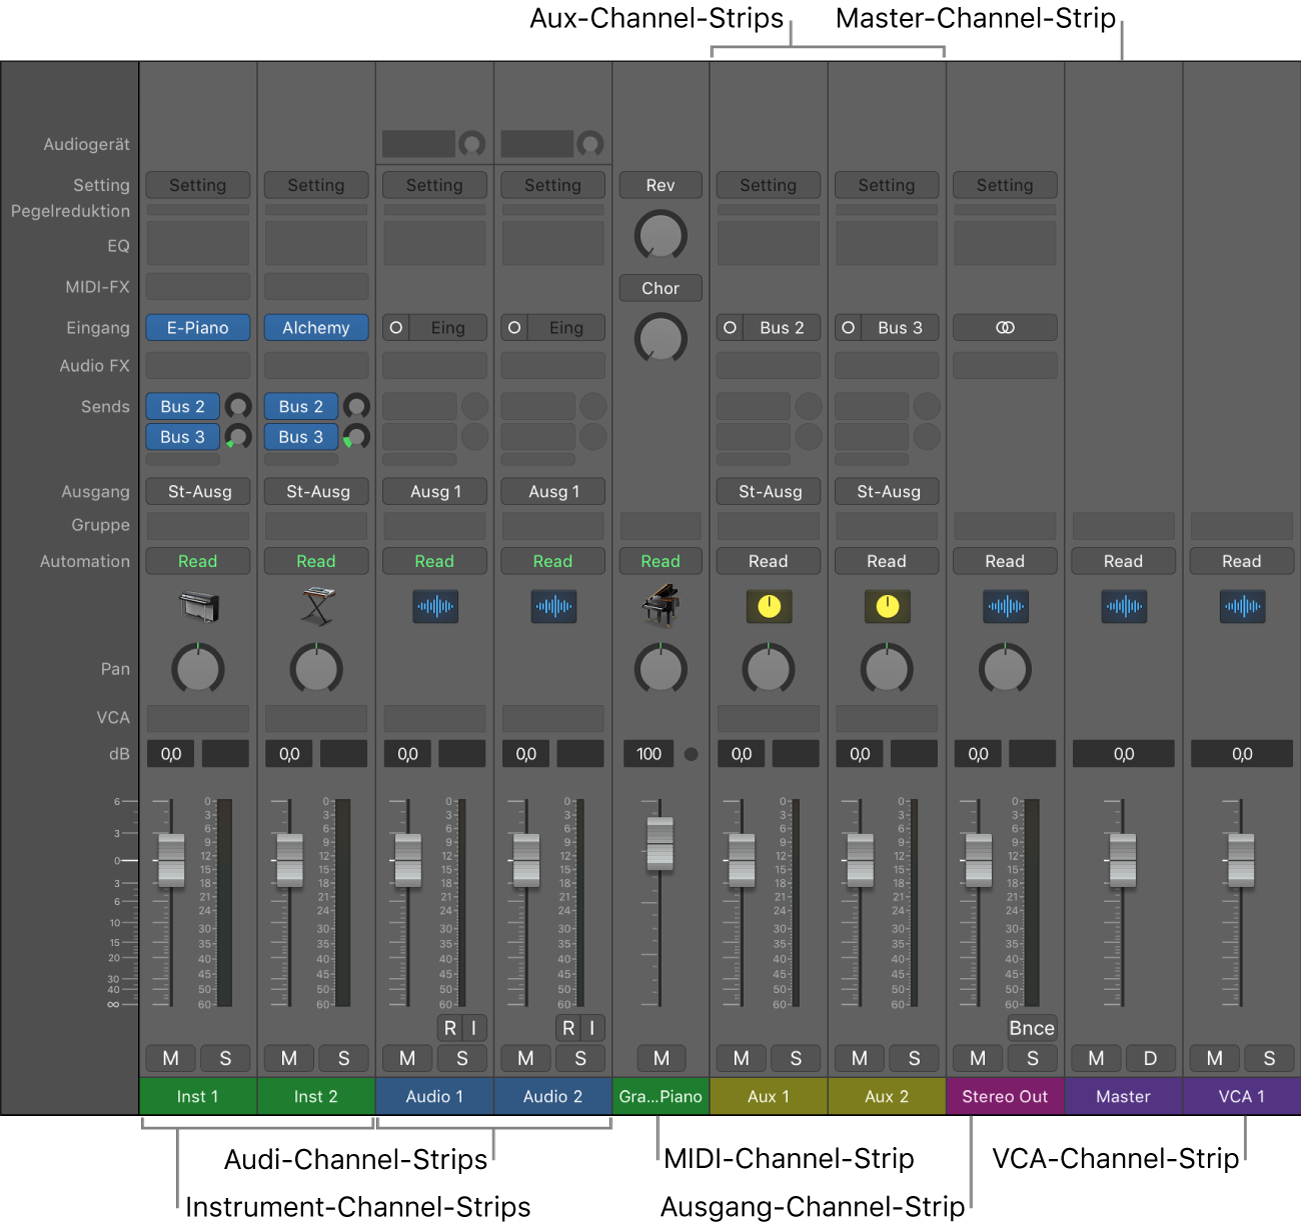Enable record on Audio 1 channel
Viewport: 1301px width, 1229px height.
coord(450,1028)
